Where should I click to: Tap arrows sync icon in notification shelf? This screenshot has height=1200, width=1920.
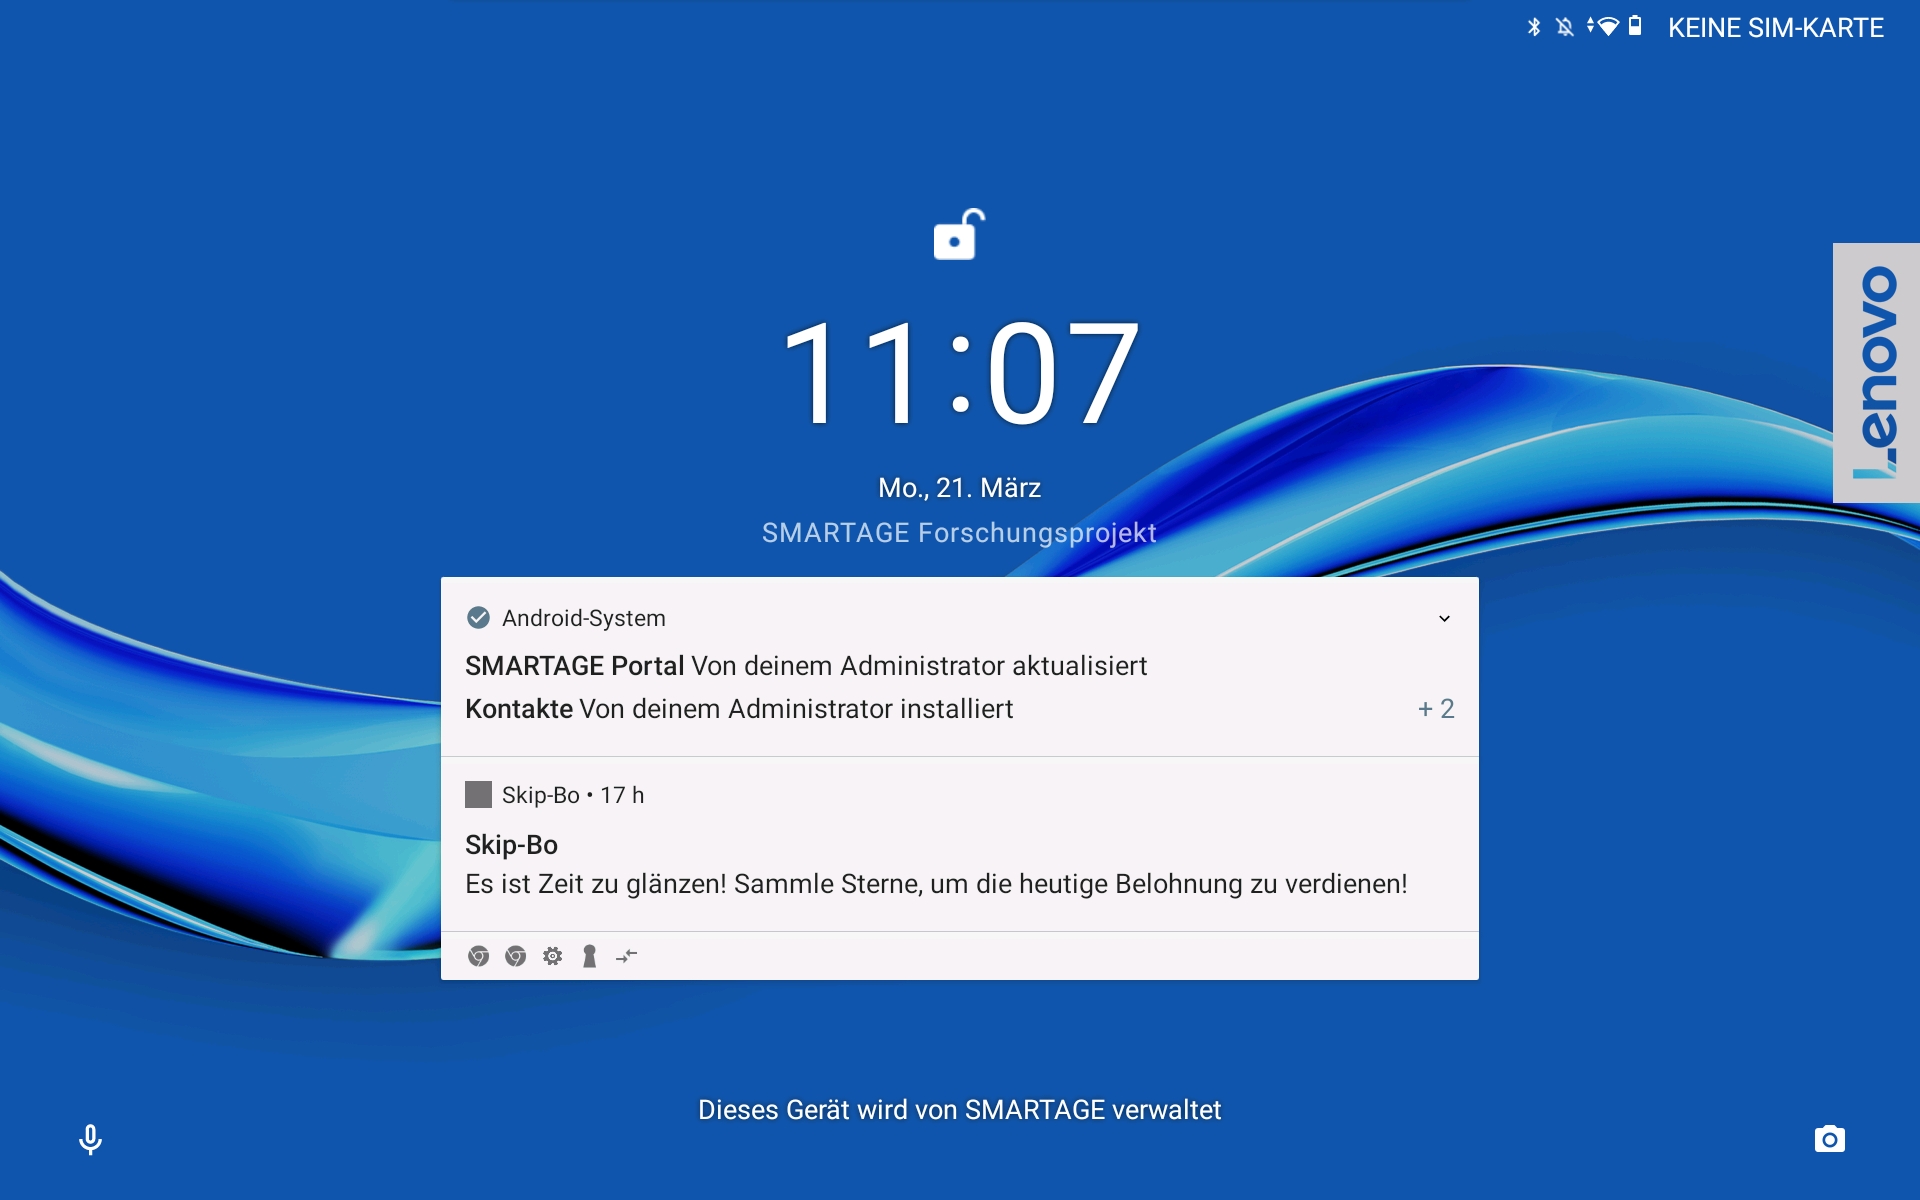(x=626, y=957)
